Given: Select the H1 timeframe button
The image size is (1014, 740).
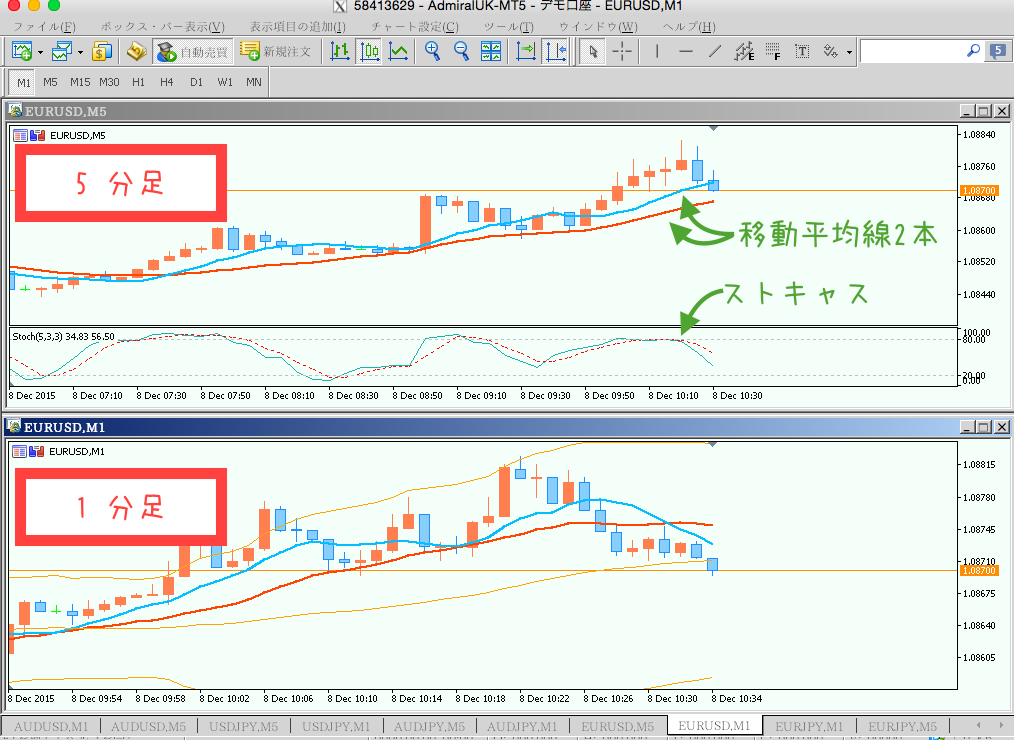Looking at the screenshot, I should tap(138, 82).
